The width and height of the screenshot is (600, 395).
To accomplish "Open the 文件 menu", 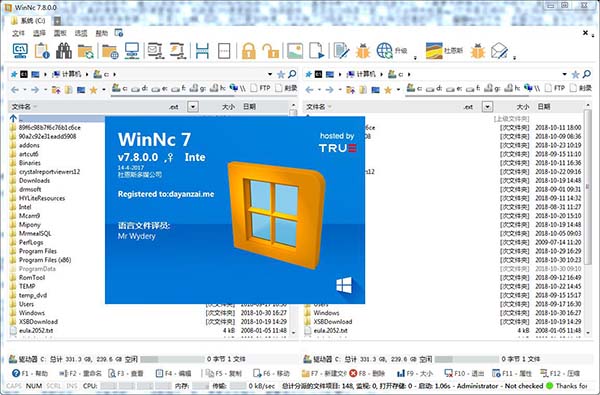I will tap(18, 33).
